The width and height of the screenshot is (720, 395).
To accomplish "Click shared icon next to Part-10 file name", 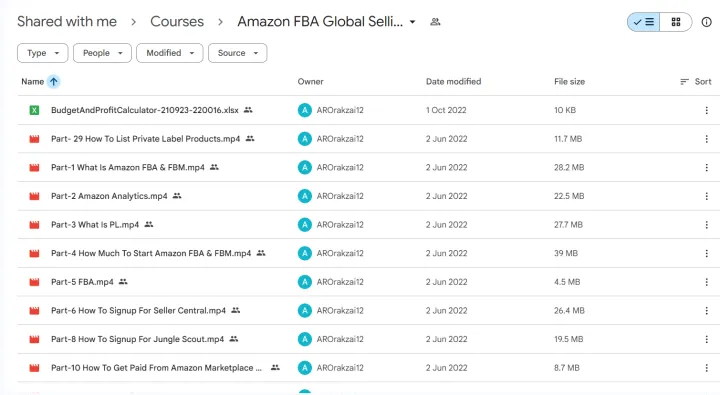I will coord(275,367).
